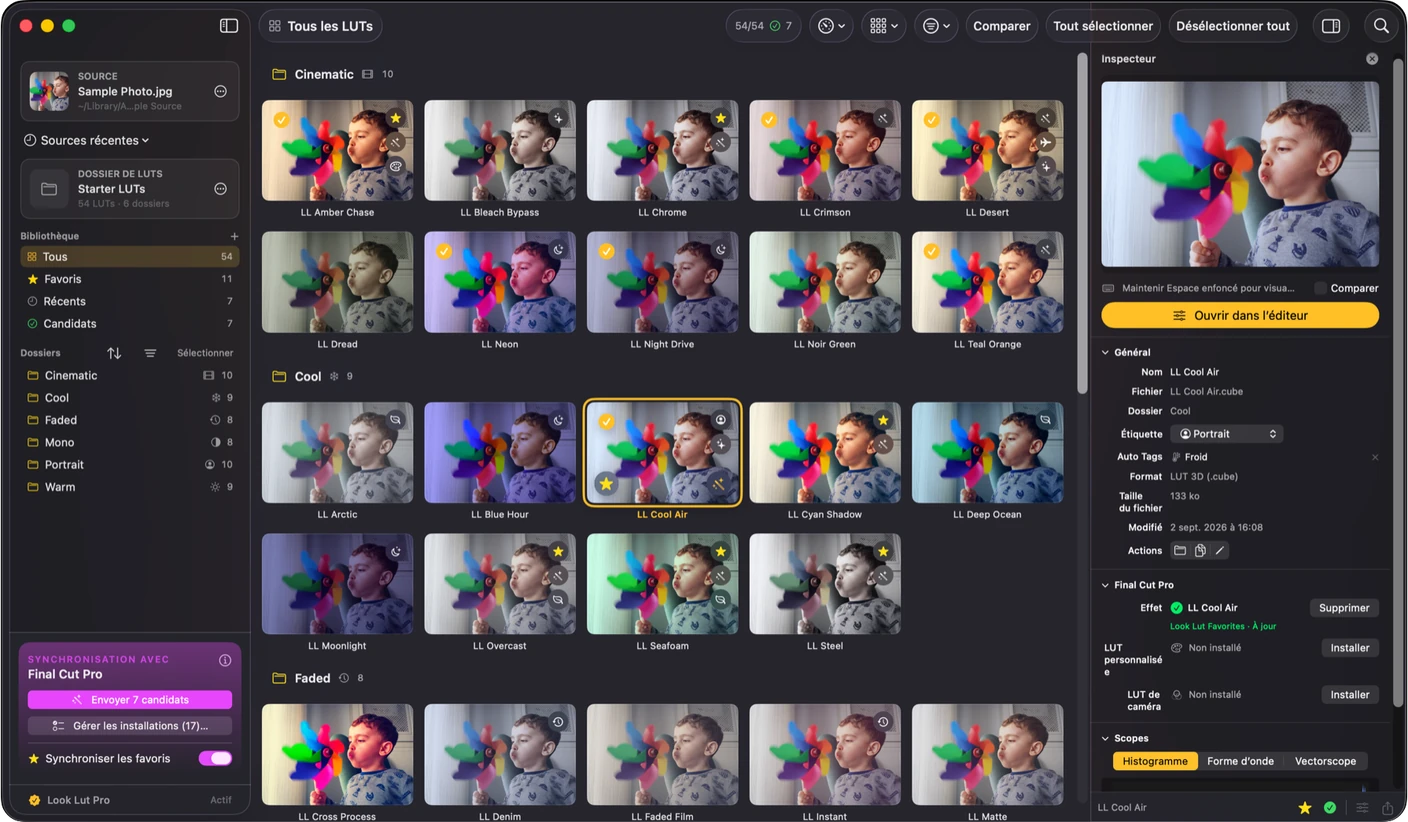Select the Histogramme scope tab
Image resolution: width=1408 pixels, height=822 pixels.
pos(1155,761)
